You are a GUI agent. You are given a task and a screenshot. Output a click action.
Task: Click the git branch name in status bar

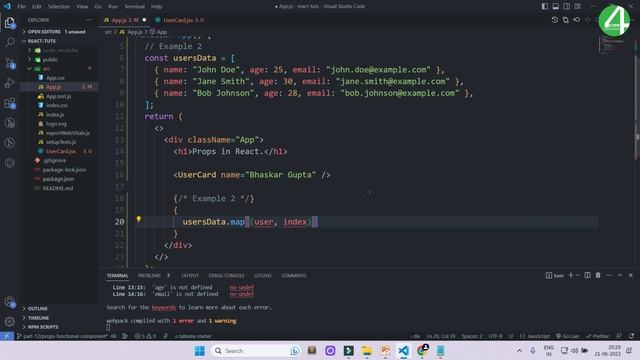[x=62, y=336]
